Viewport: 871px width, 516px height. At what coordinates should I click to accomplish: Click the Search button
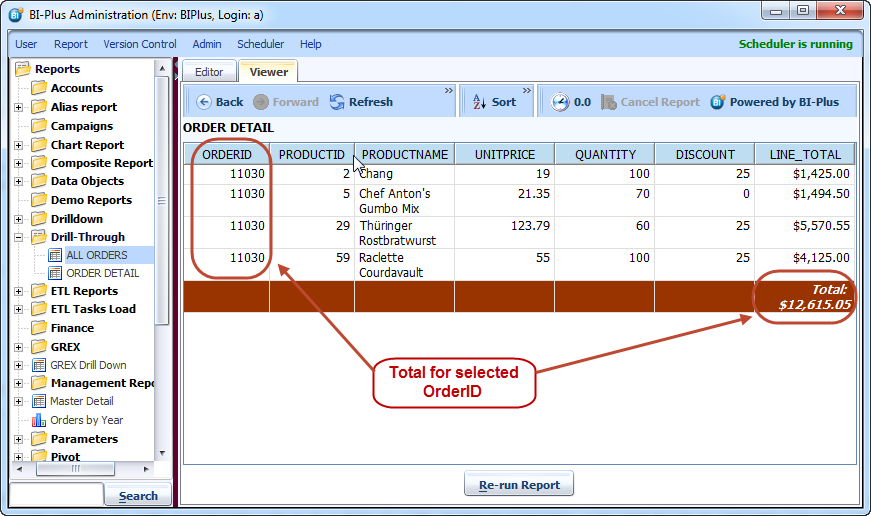click(x=138, y=495)
